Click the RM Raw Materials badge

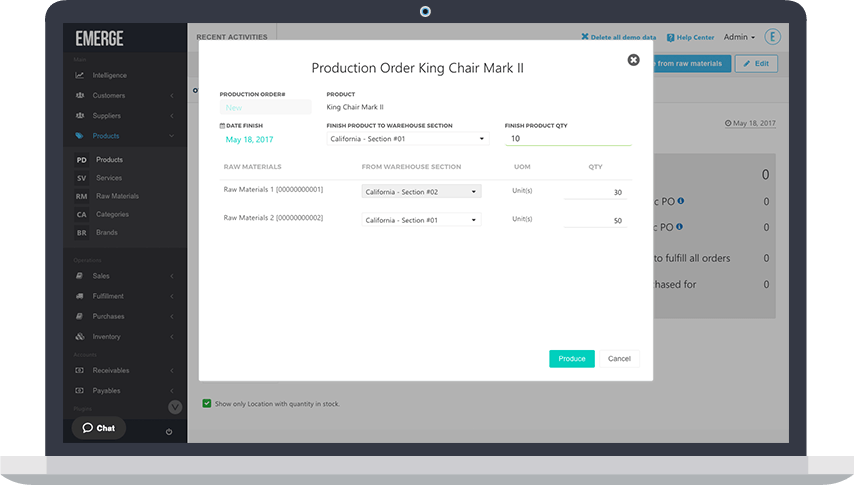point(82,196)
